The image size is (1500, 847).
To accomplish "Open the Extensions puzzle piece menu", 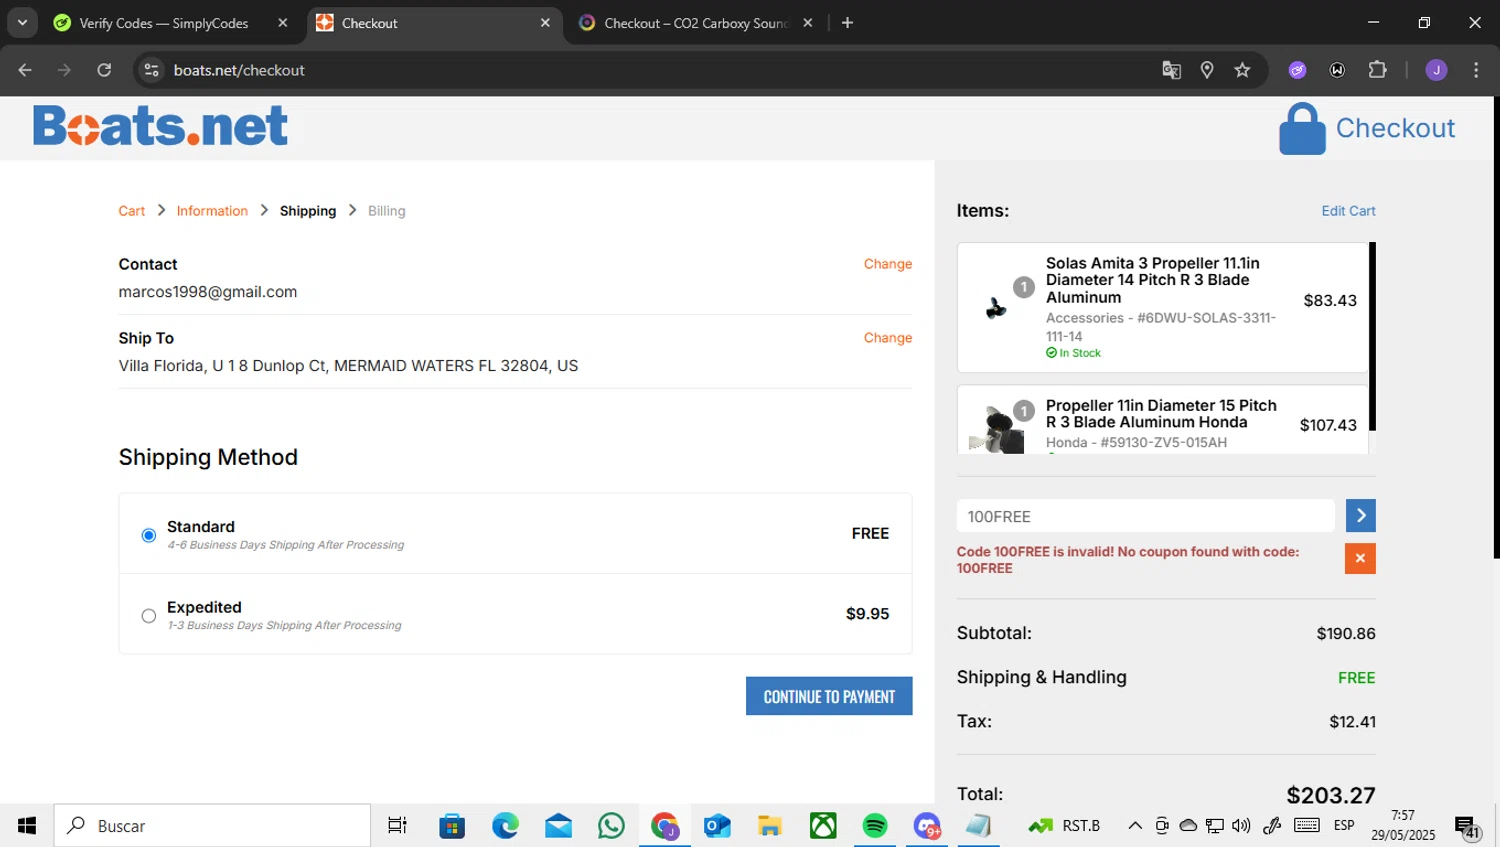I will 1377,70.
